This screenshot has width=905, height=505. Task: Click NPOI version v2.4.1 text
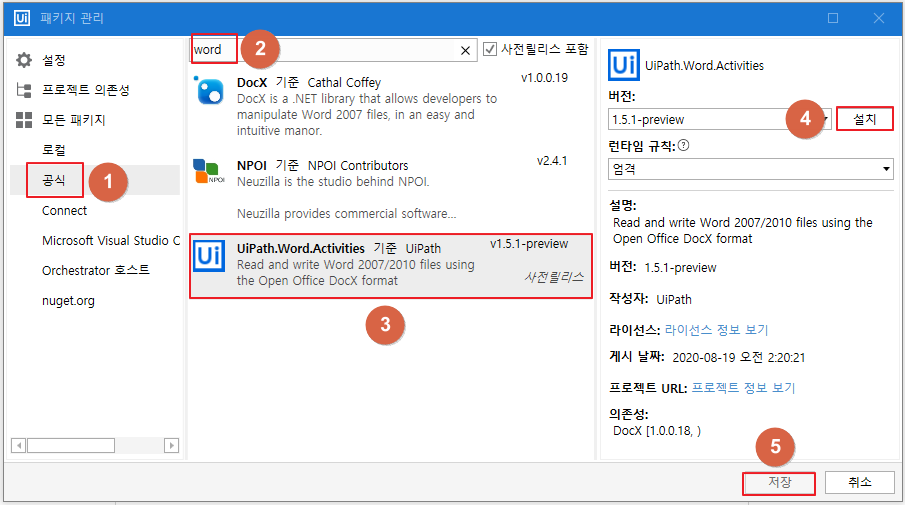(x=552, y=161)
